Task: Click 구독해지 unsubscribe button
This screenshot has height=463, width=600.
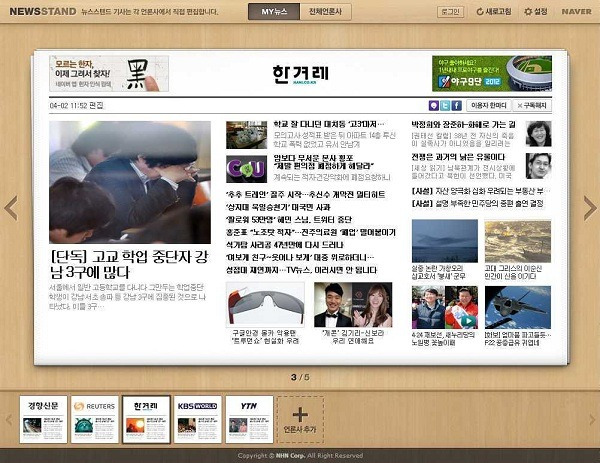Action: 532,105
